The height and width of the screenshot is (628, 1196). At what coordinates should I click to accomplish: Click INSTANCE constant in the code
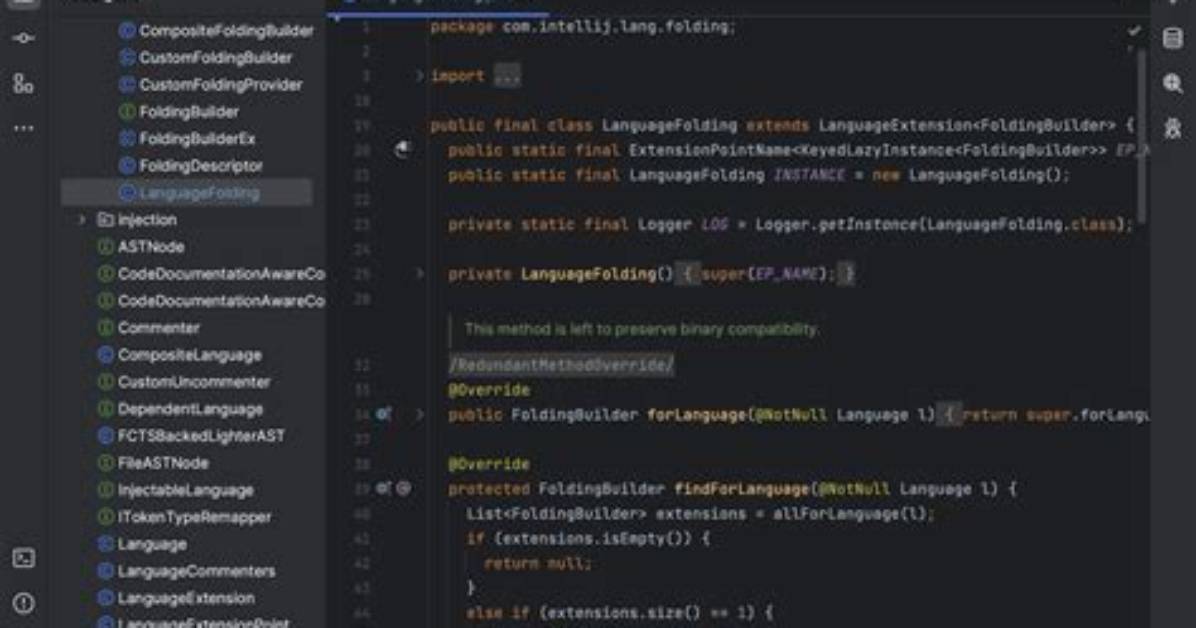[x=809, y=175]
